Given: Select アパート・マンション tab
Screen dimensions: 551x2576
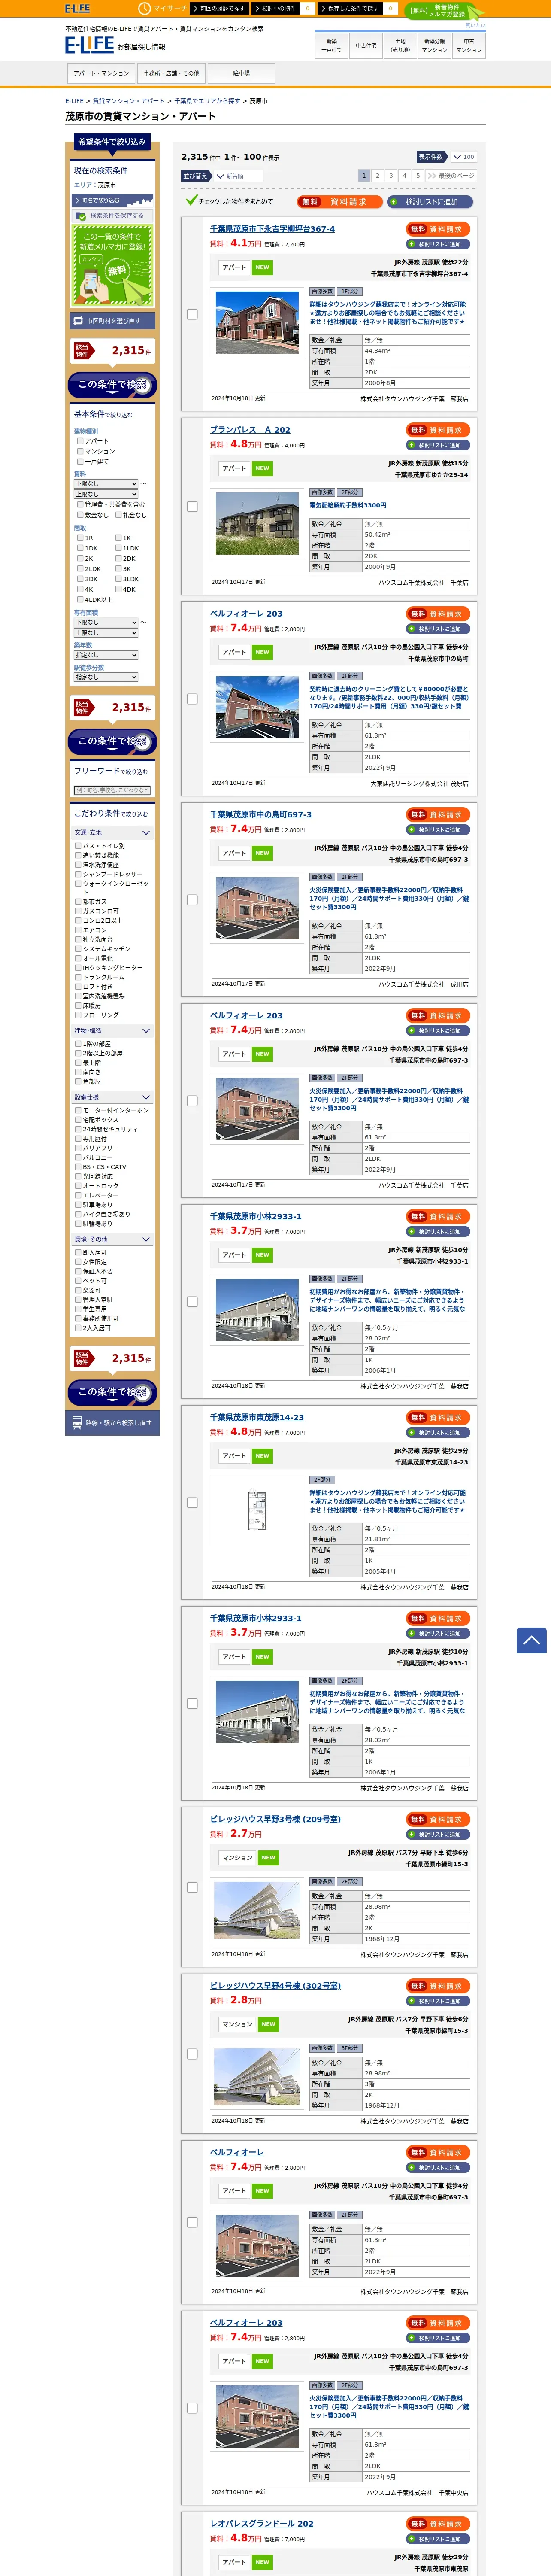Looking at the screenshot, I should pyautogui.click(x=101, y=73).
